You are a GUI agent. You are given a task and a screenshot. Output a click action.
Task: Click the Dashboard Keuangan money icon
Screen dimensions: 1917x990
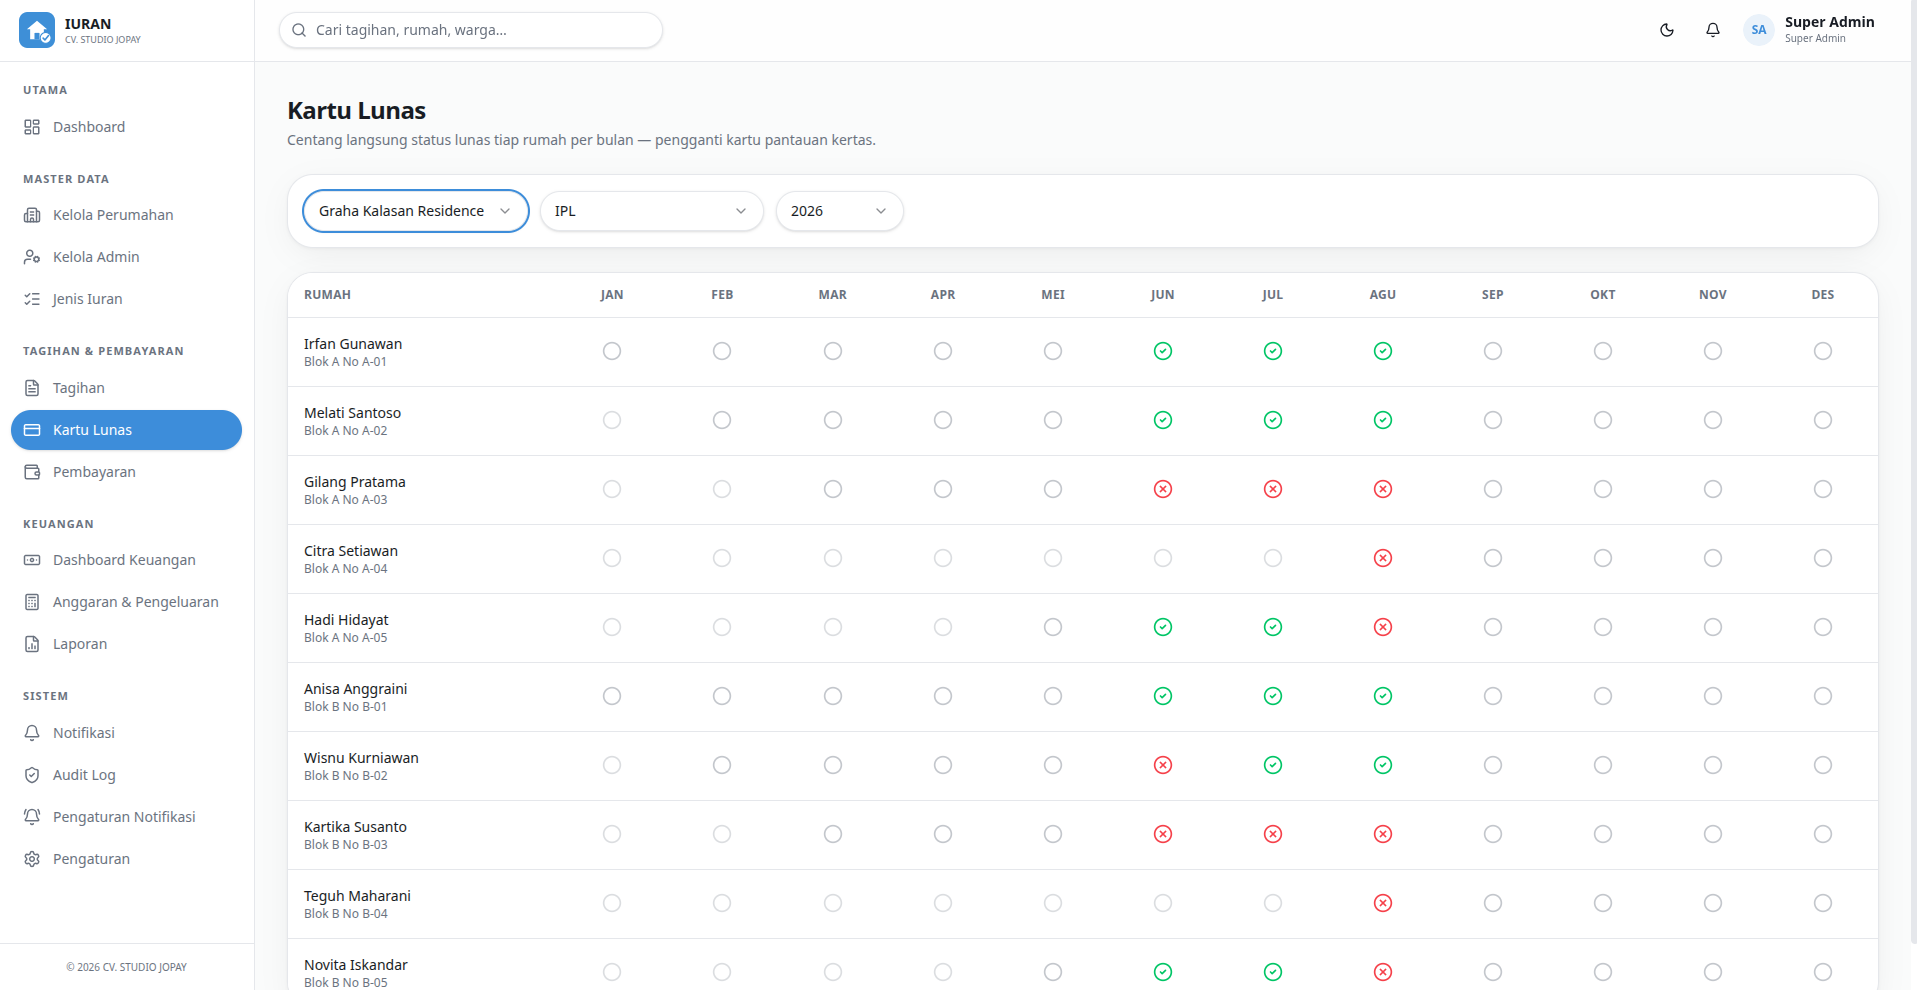[32, 560]
